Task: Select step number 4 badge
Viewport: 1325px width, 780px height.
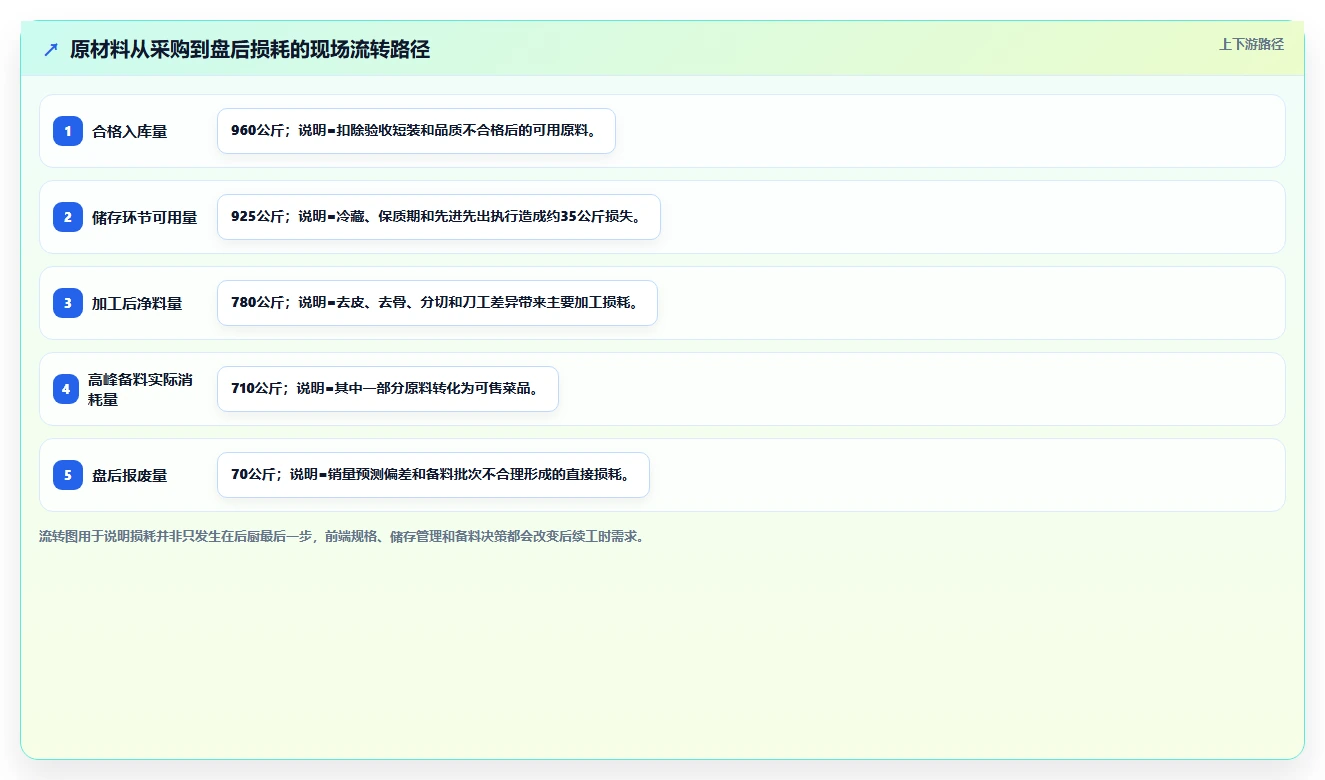Action: point(66,389)
